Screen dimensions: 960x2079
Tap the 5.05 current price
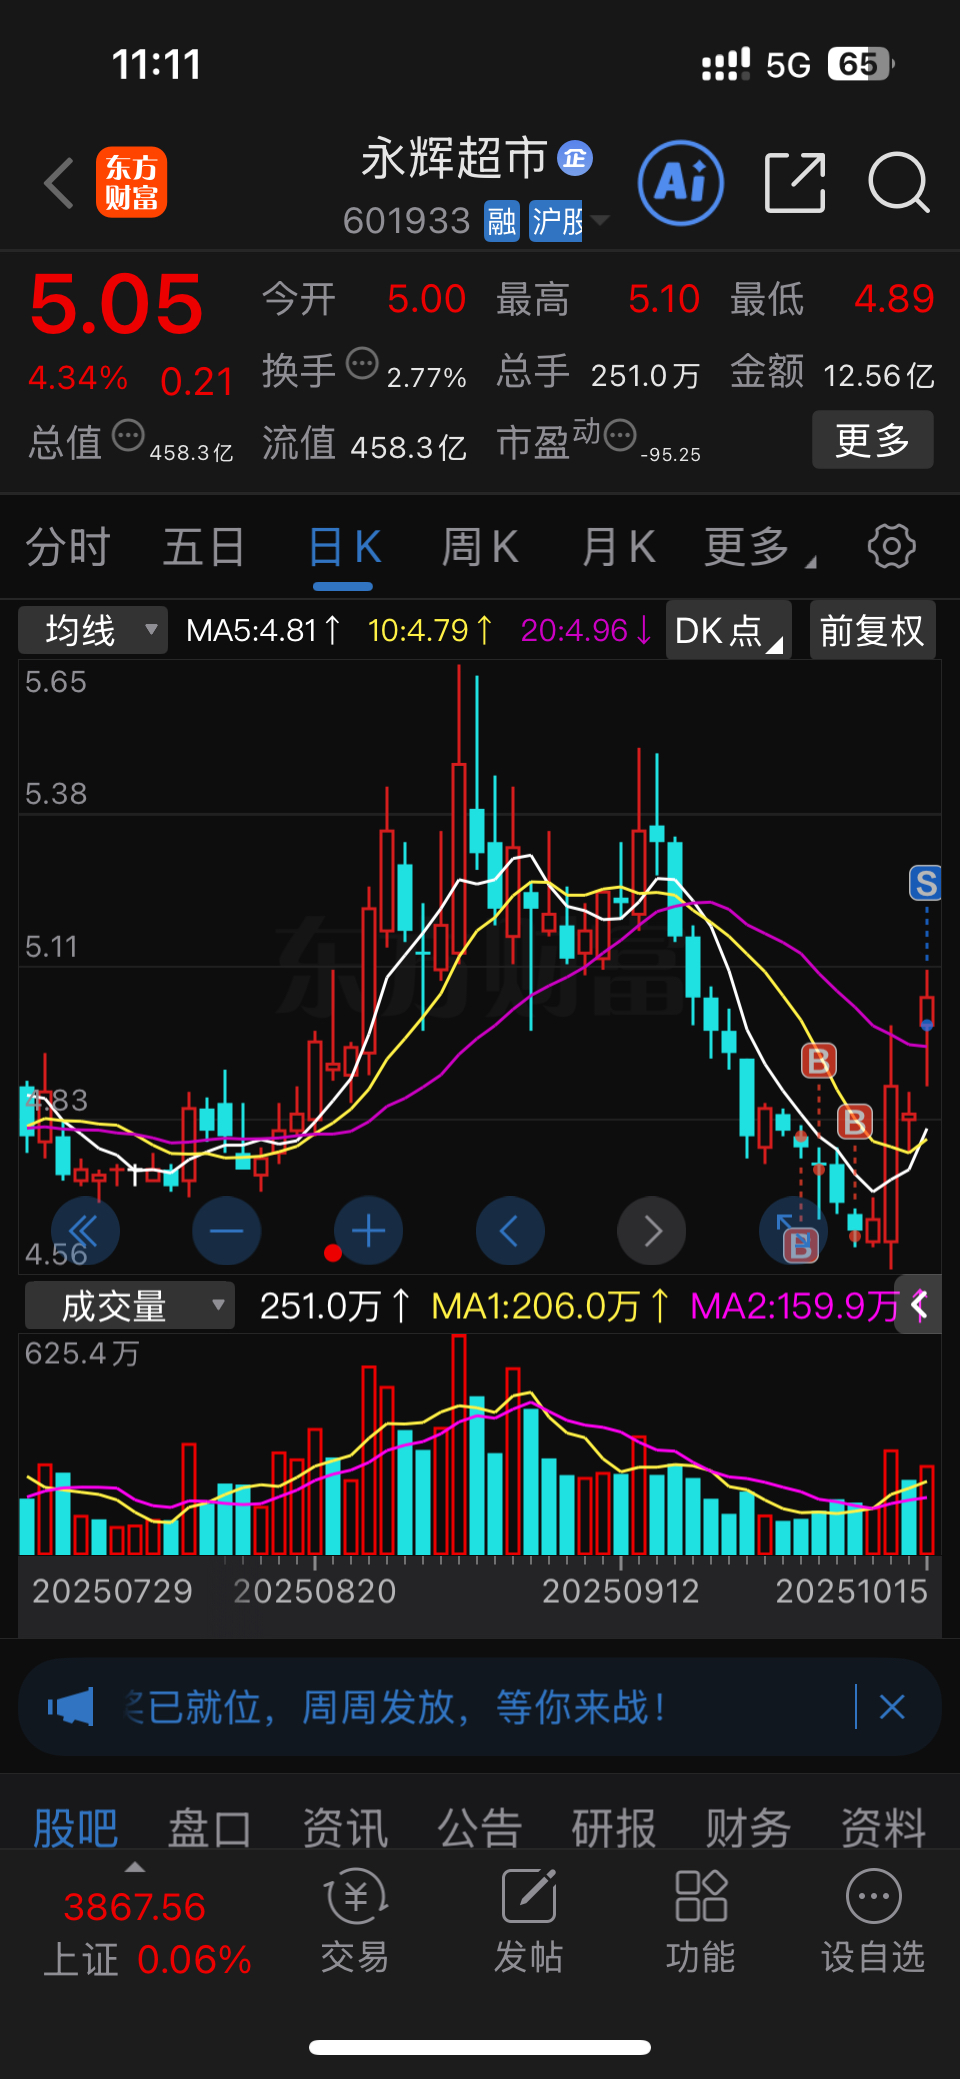click(x=117, y=304)
